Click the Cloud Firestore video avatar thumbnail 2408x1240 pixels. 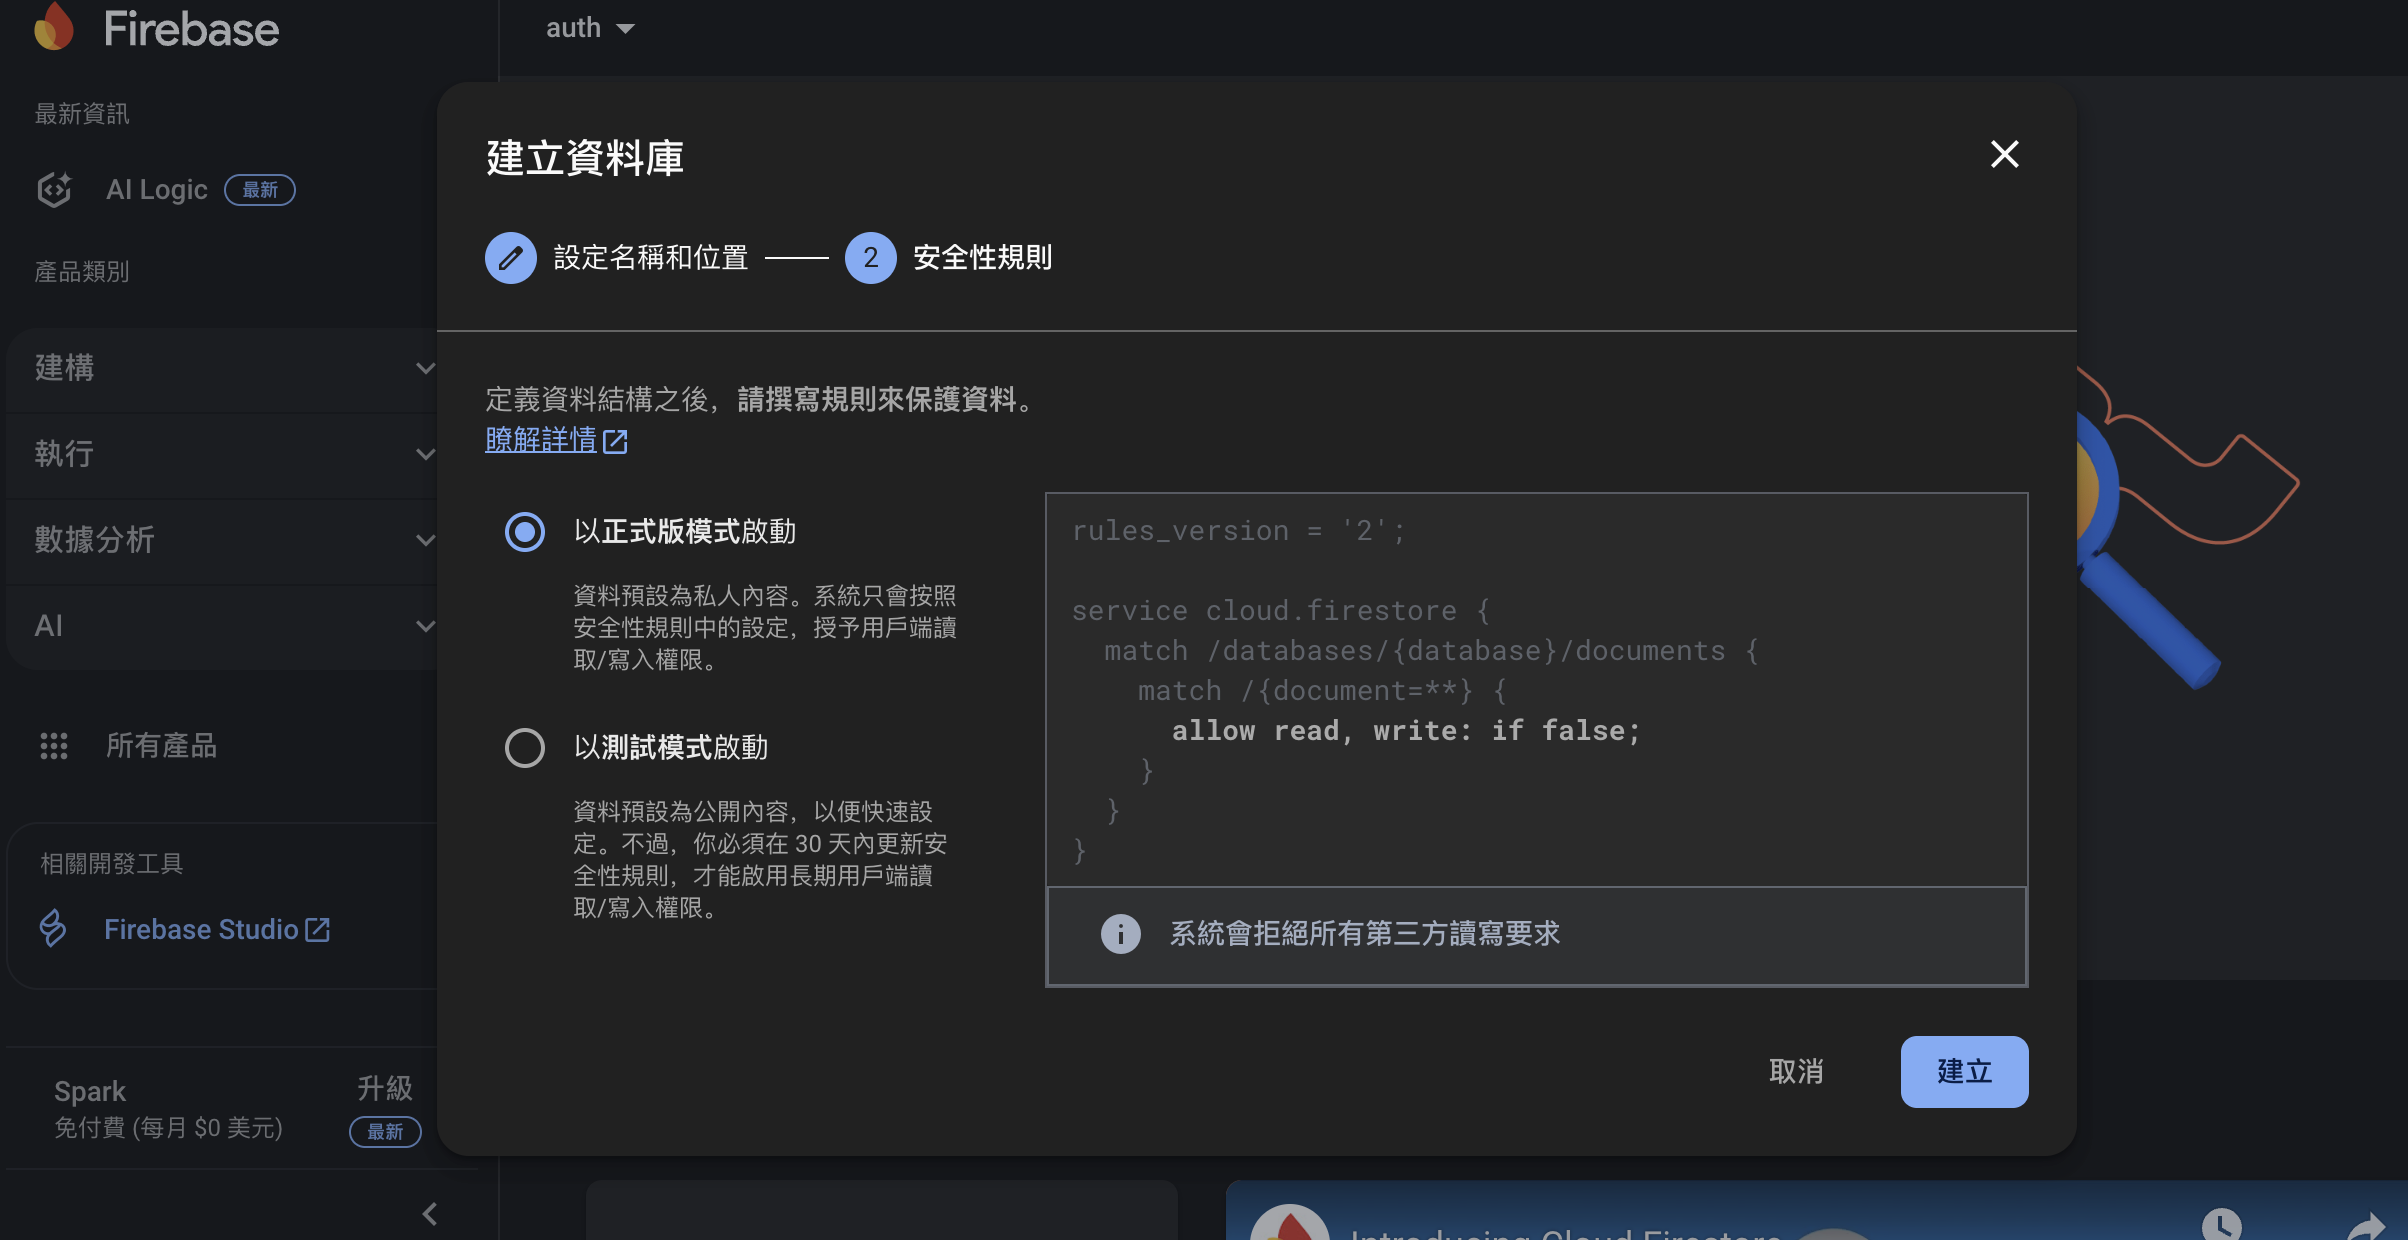(x=1289, y=1222)
